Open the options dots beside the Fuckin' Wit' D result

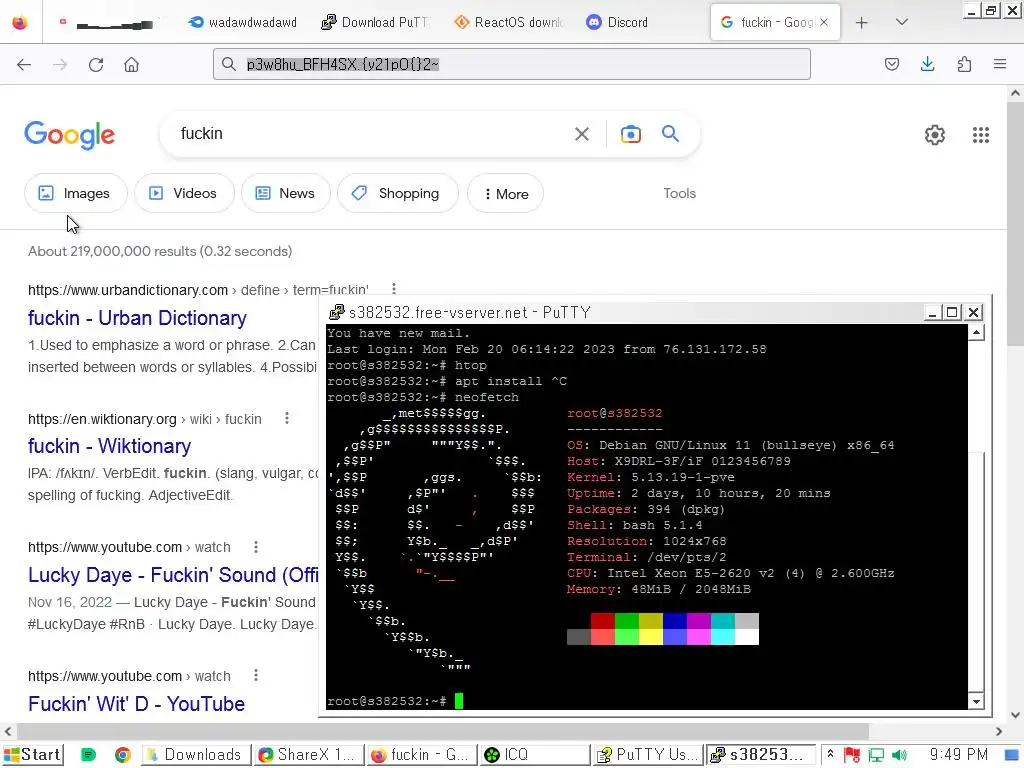(x=256, y=675)
